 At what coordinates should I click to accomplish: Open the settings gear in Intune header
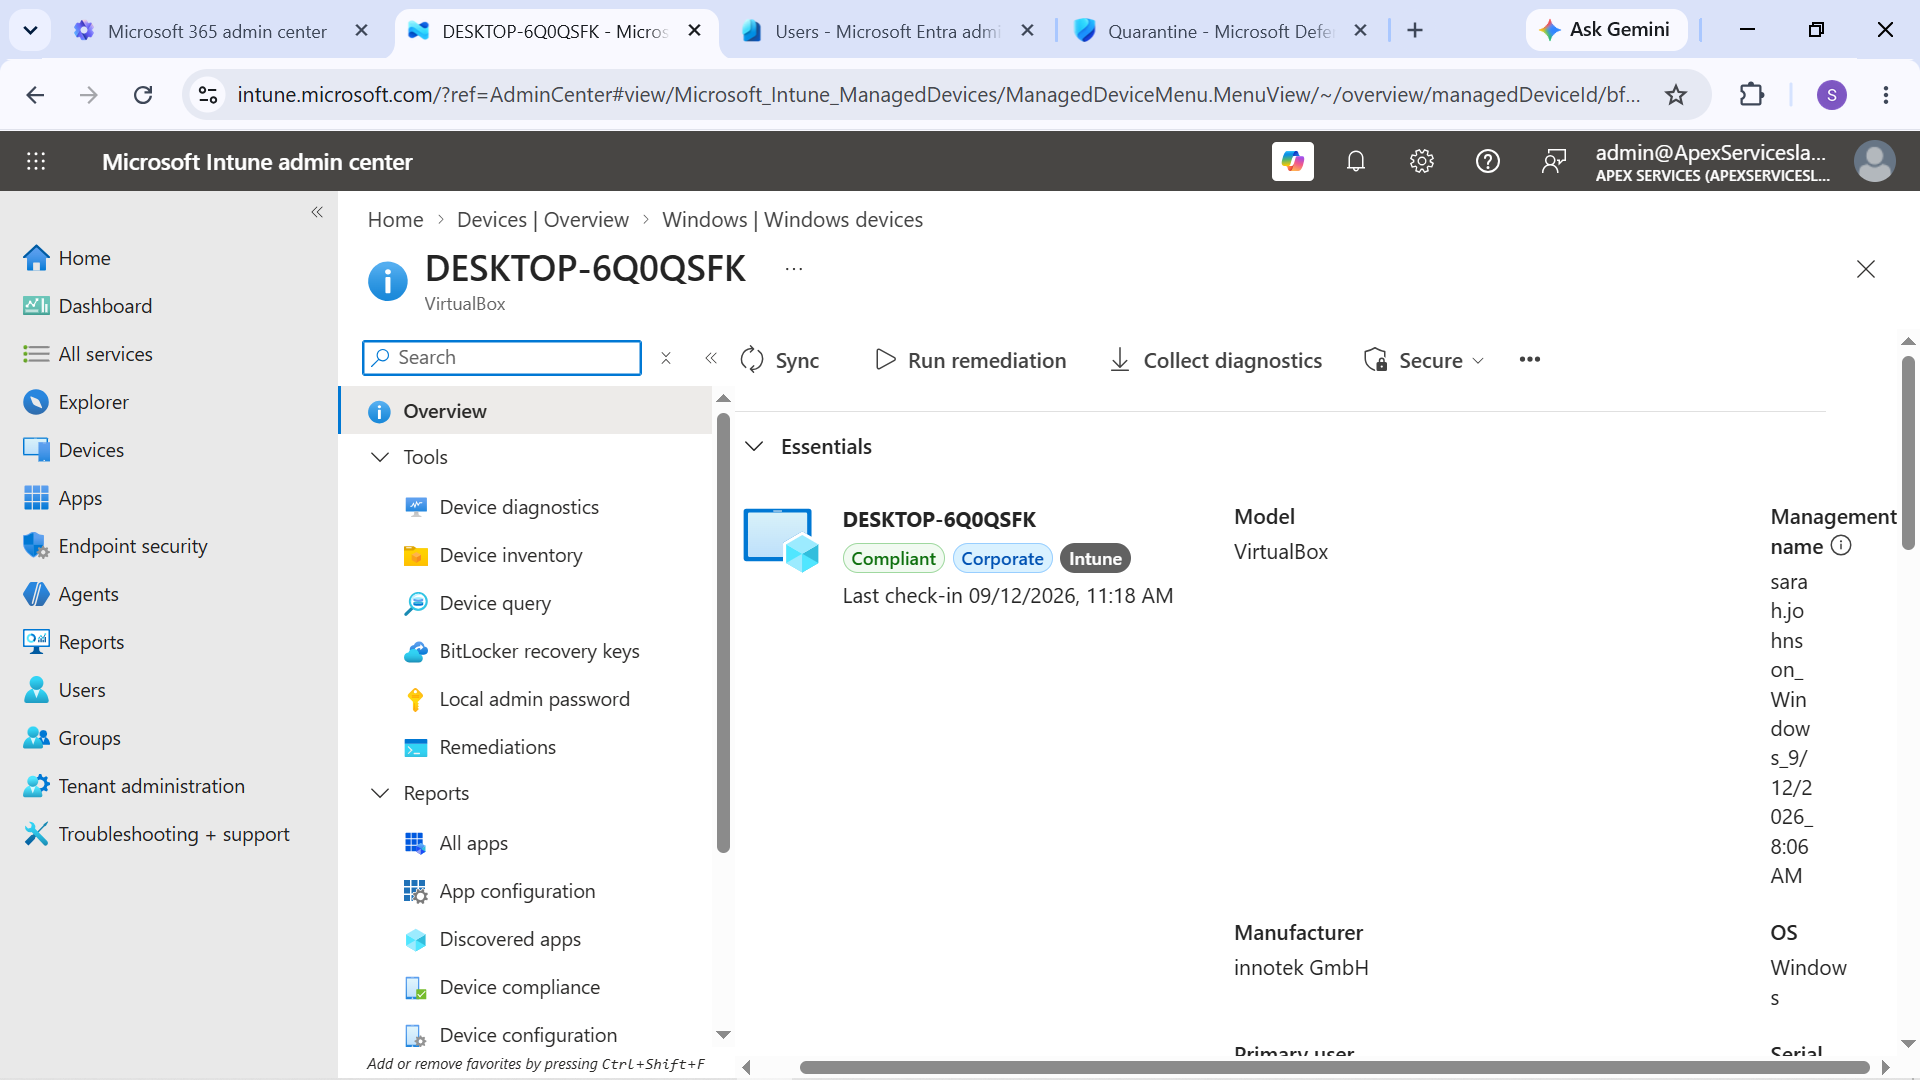coord(1422,161)
